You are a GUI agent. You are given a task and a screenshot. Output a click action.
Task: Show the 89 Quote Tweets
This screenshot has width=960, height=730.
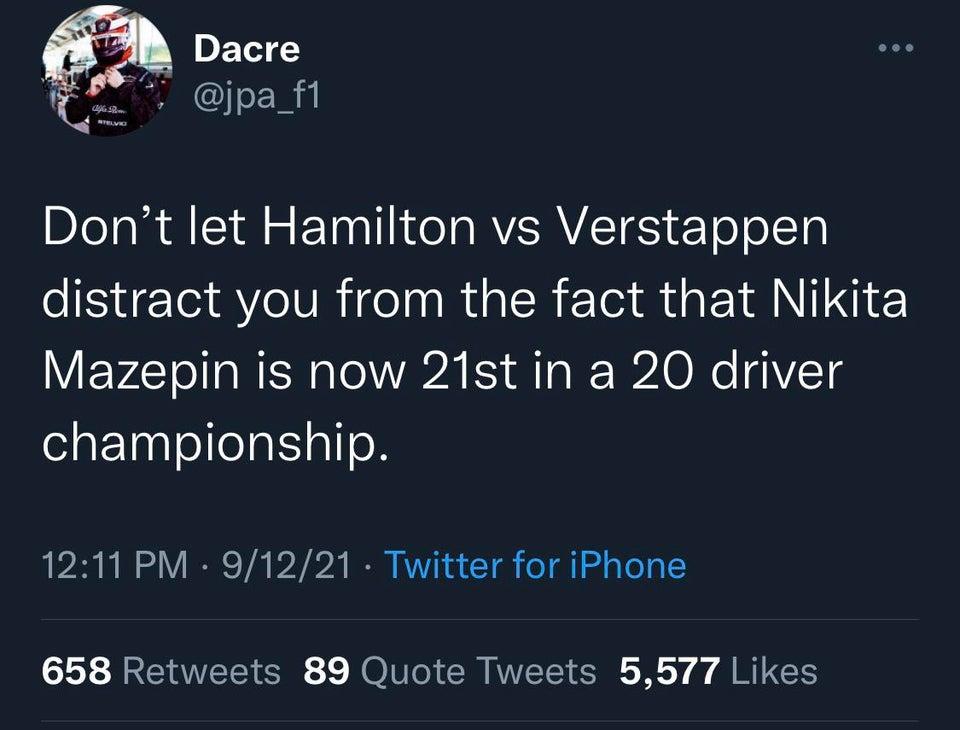coord(449,671)
